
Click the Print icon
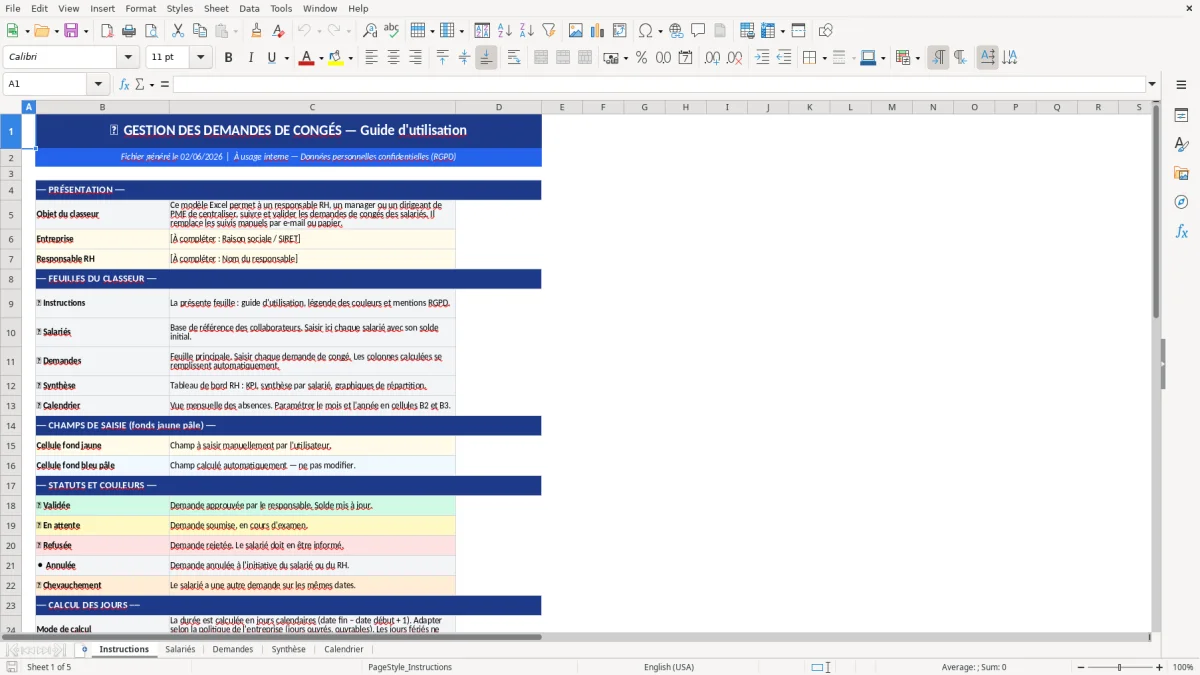point(129,31)
